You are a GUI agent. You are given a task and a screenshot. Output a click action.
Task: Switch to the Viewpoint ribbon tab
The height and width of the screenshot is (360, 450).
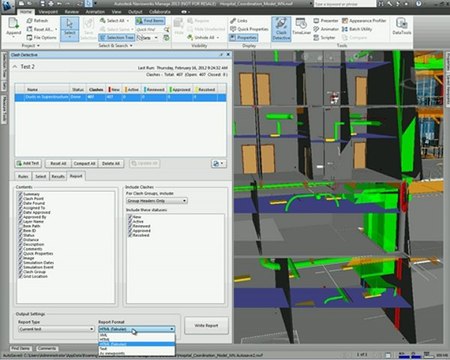click(x=48, y=12)
